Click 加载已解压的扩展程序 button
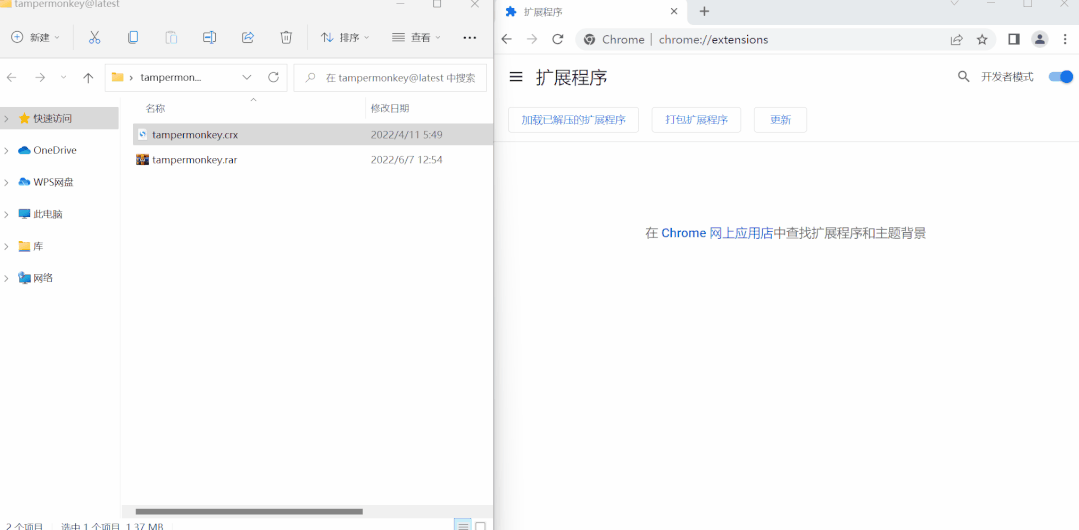 pyautogui.click(x=573, y=120)
